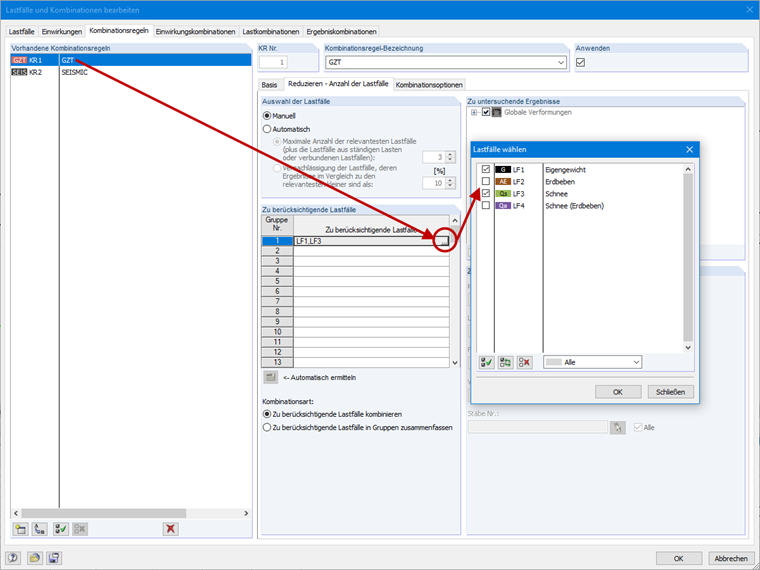This screenshot has height=570, width=760.
Task: Click the member pick icon next to Stäbe Nr.
Action: [618, 427]
